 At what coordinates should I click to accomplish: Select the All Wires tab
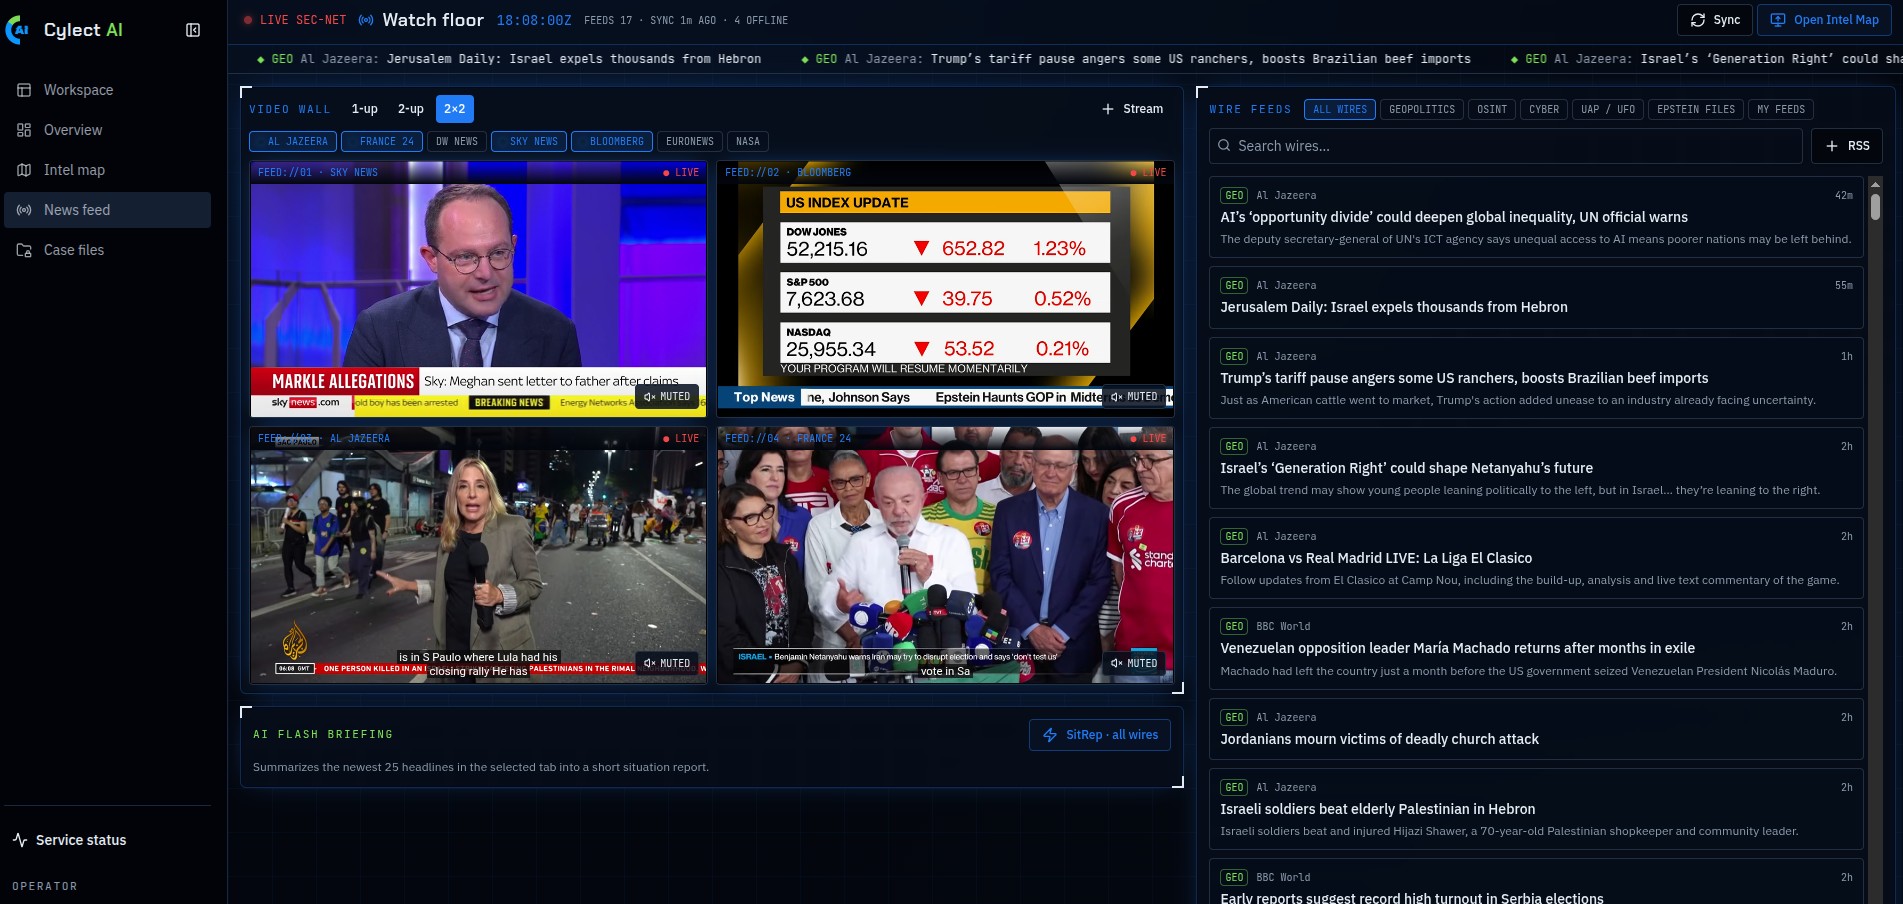point(1340,109)
